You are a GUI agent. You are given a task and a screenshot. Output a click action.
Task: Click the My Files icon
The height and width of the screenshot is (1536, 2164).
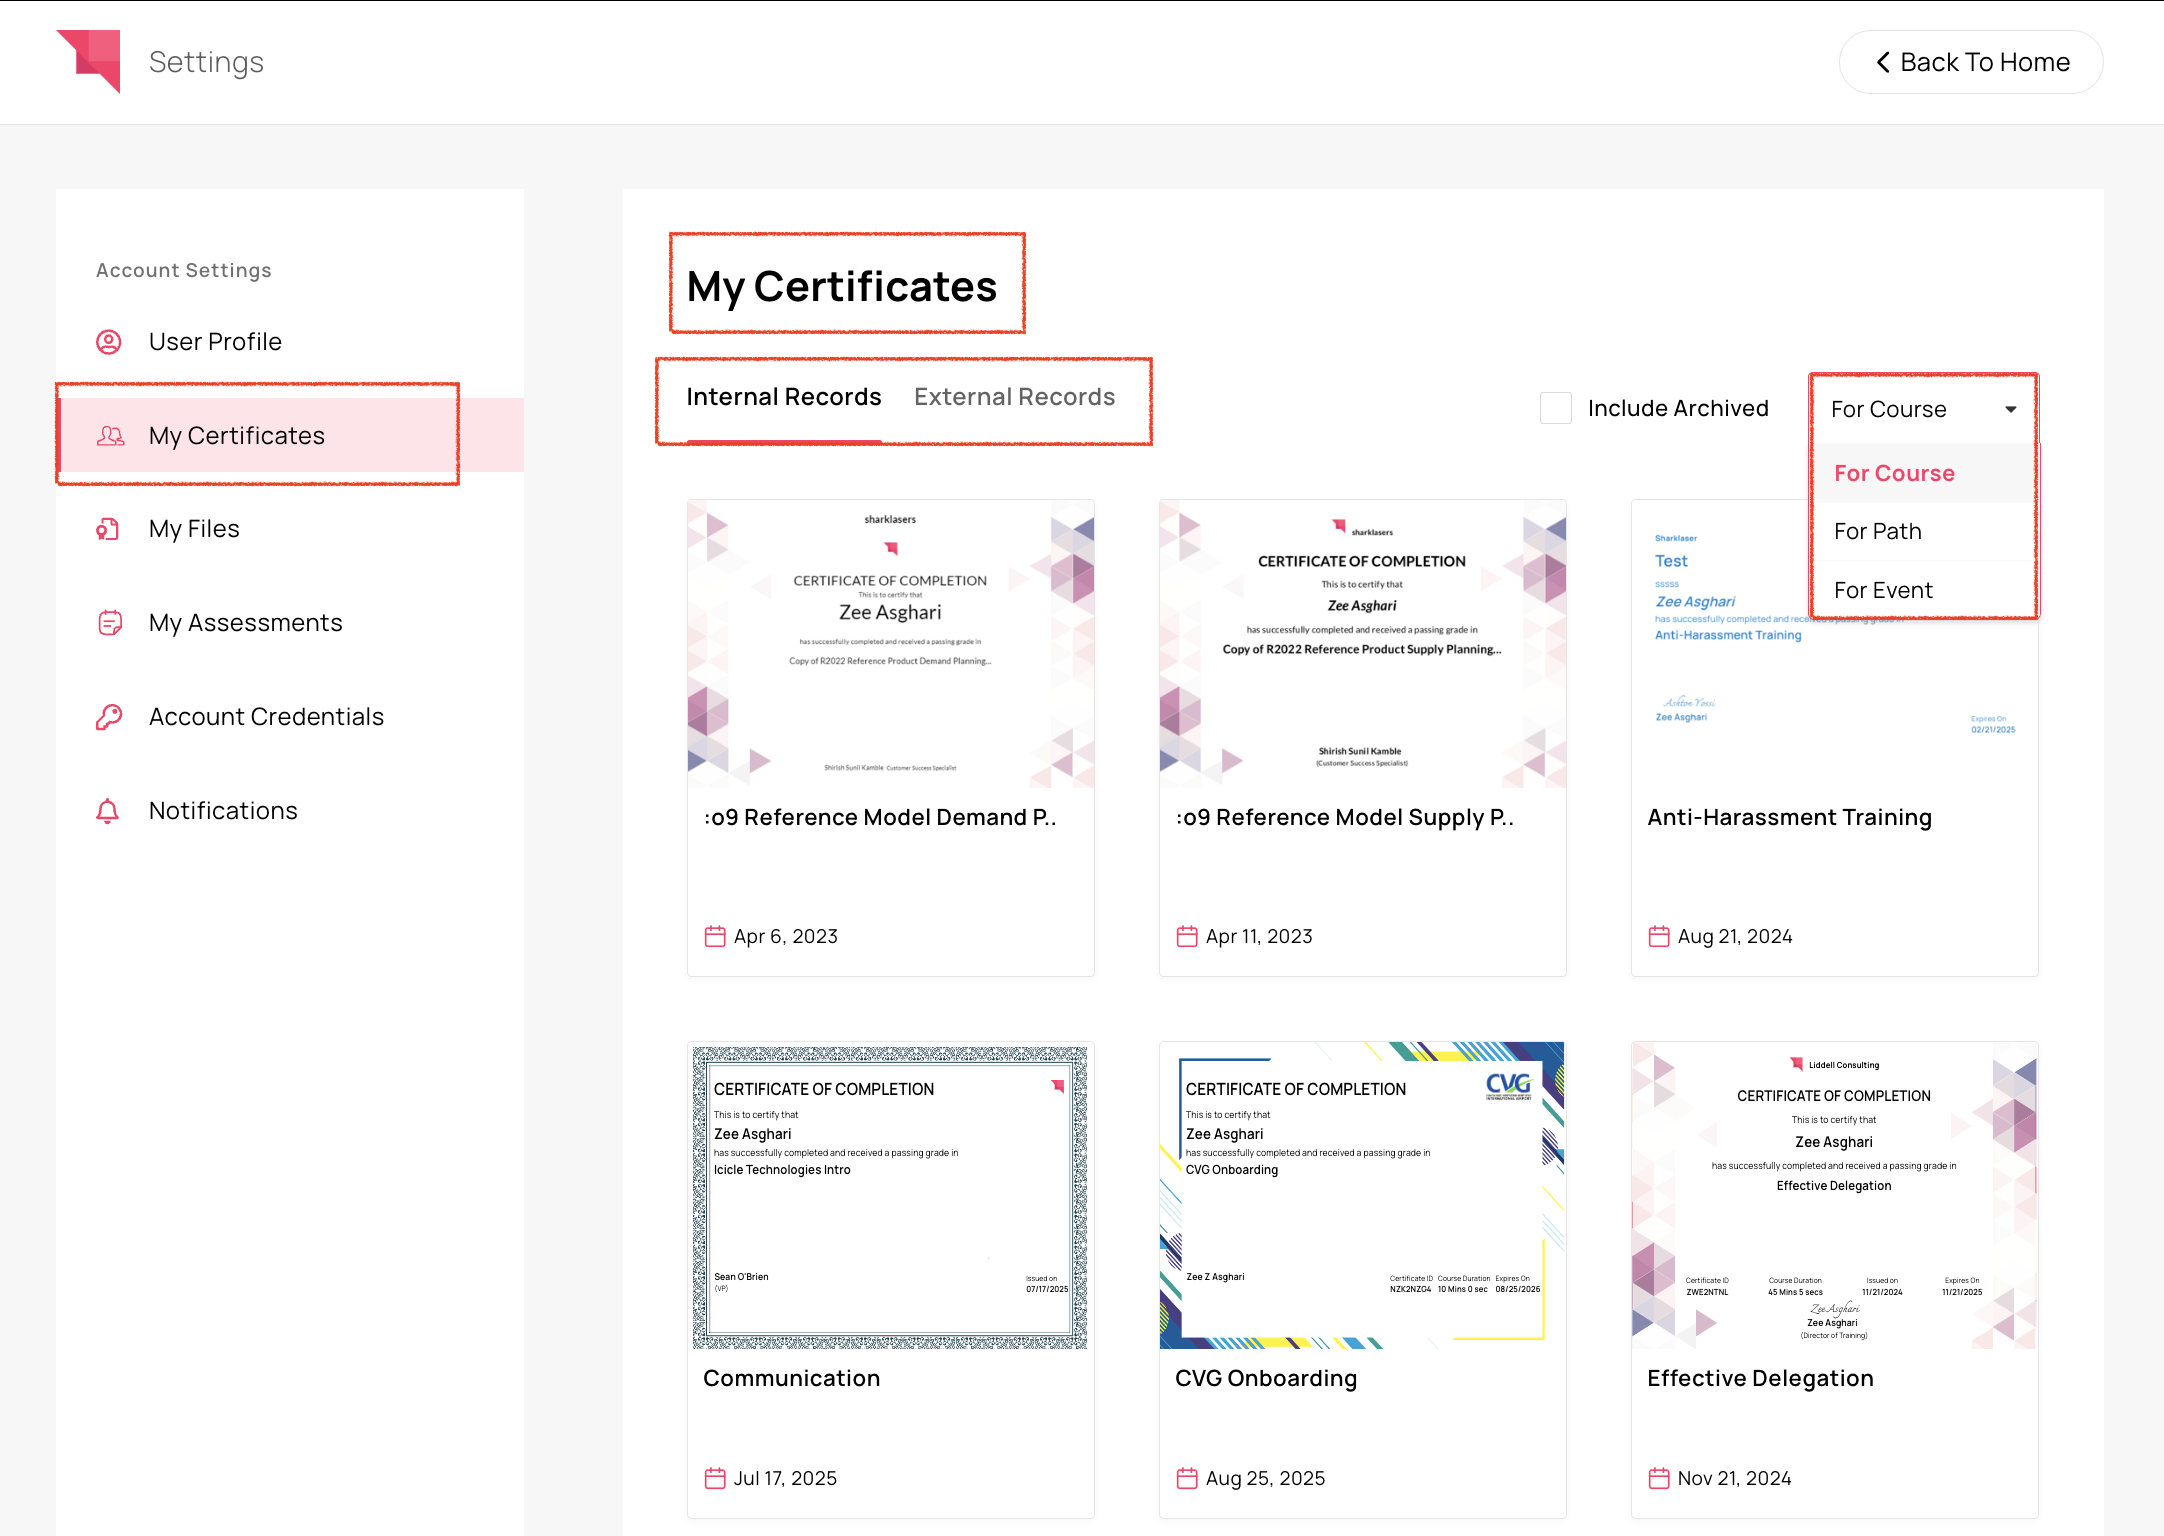click(x=108, y=529)
